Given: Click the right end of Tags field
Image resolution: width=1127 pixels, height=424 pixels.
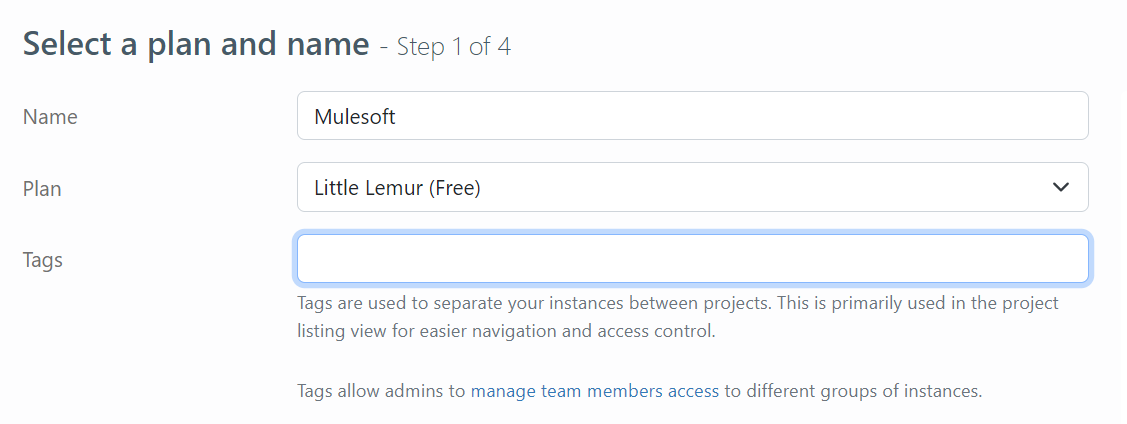Looking at the screenshot, I should (1070, 258).
